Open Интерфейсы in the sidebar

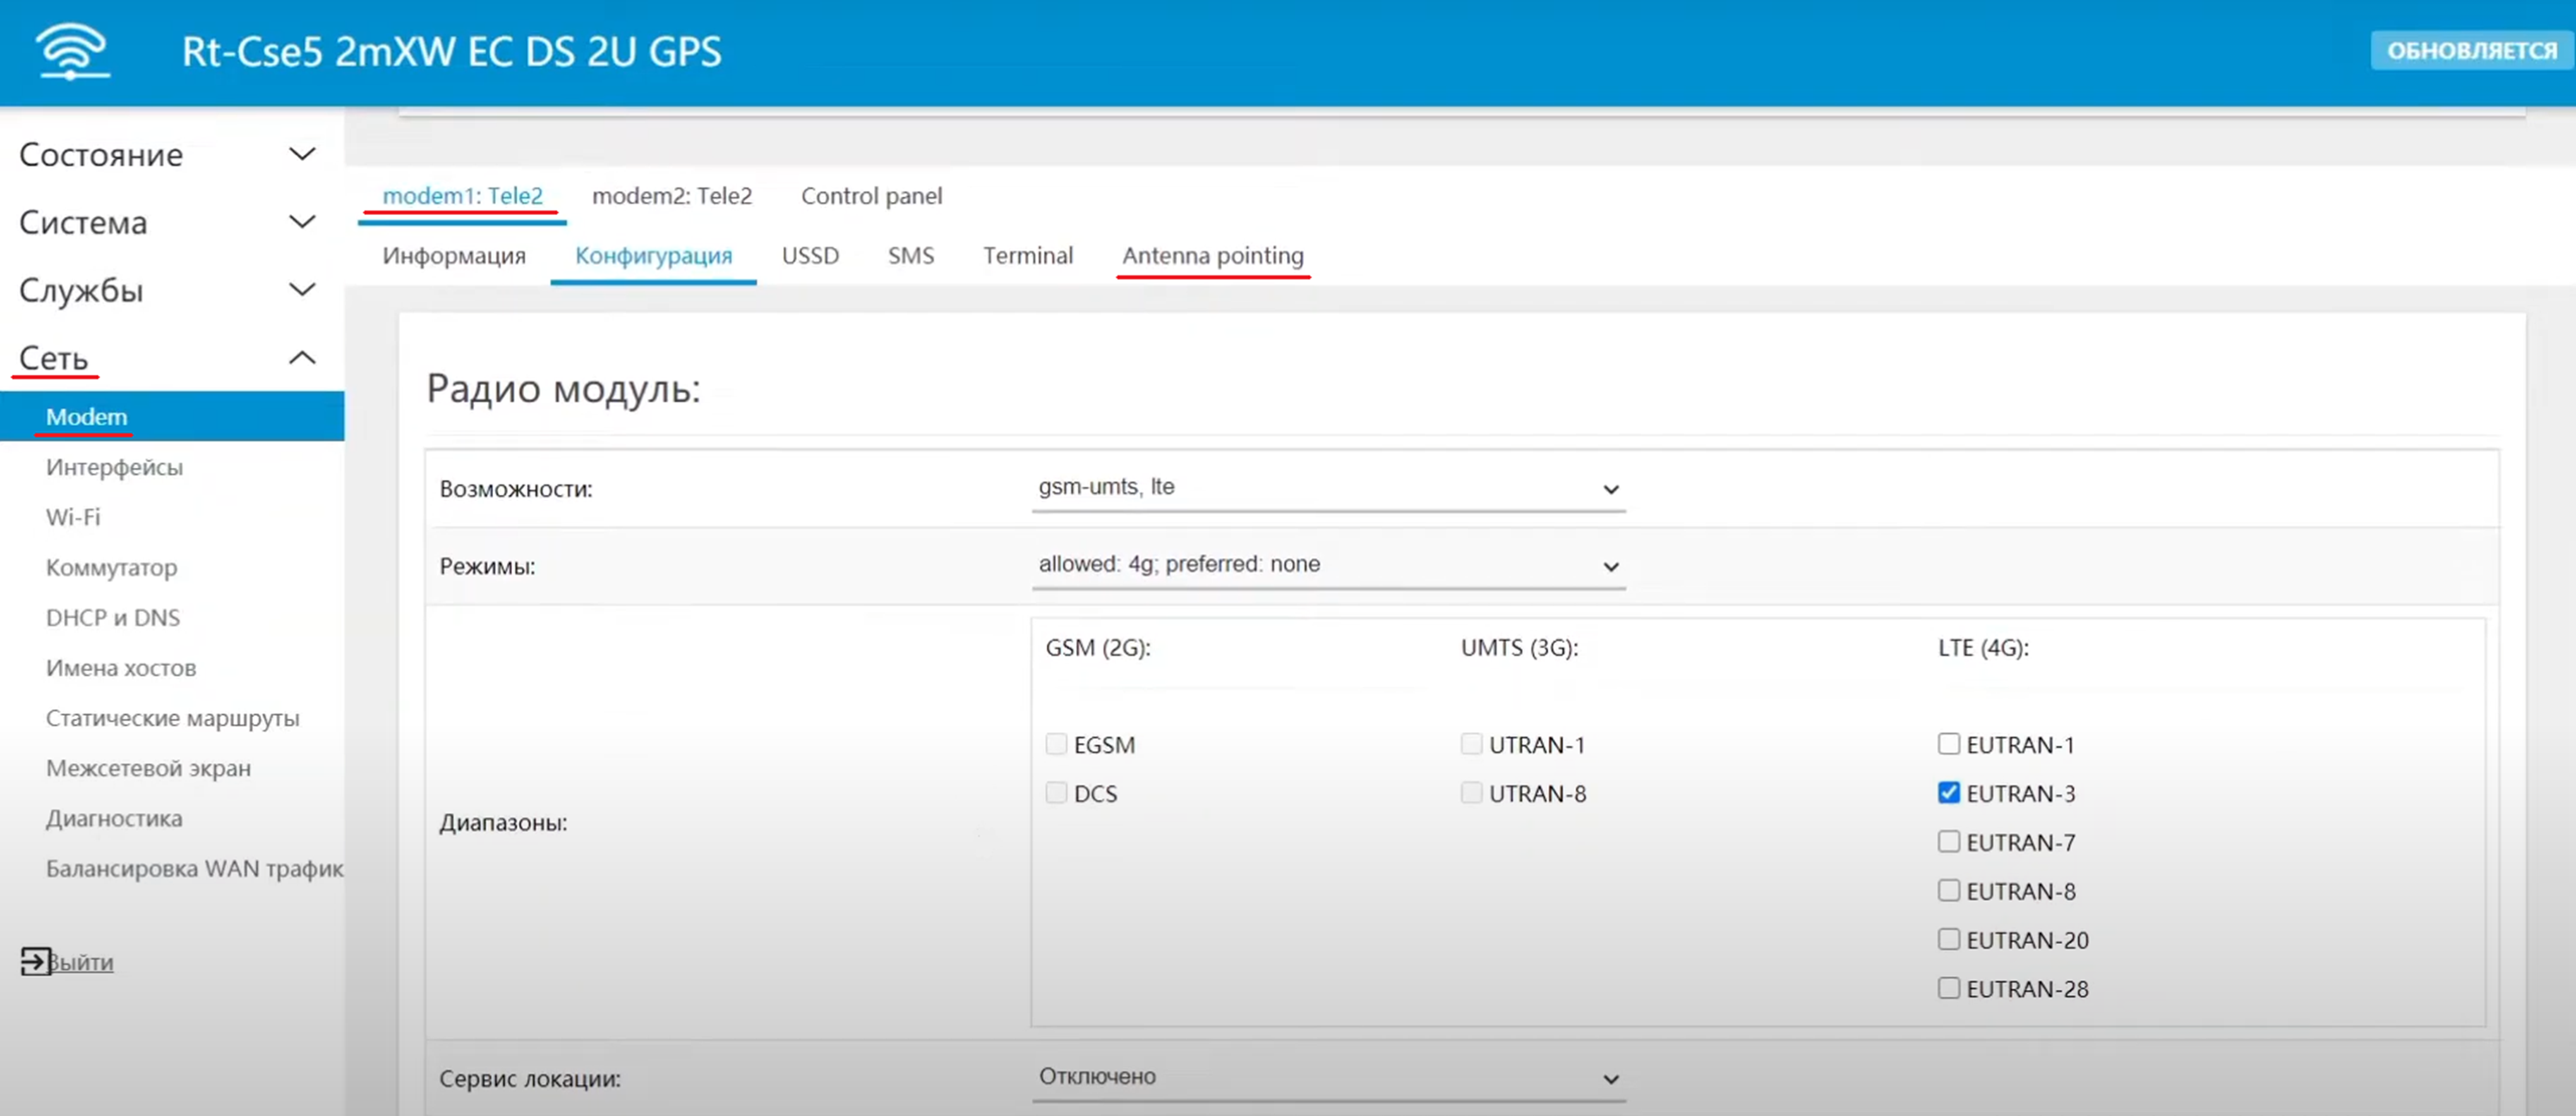pos(114,467)
